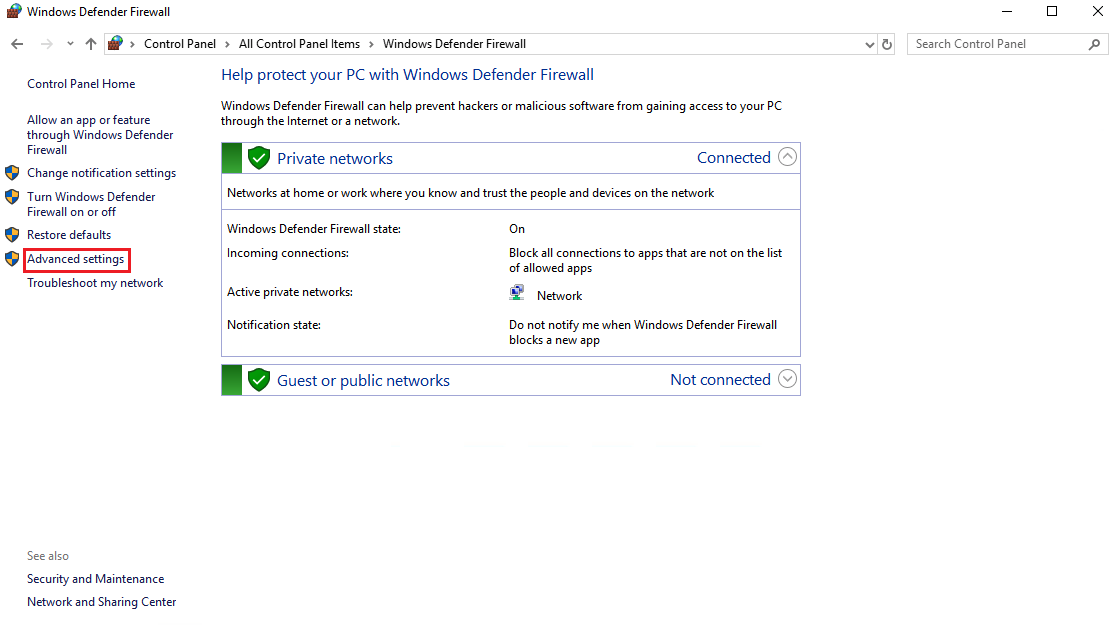Click the firewall icon in the address bar
Viewport: 1120px width, 627px height.
coord(115,44)
